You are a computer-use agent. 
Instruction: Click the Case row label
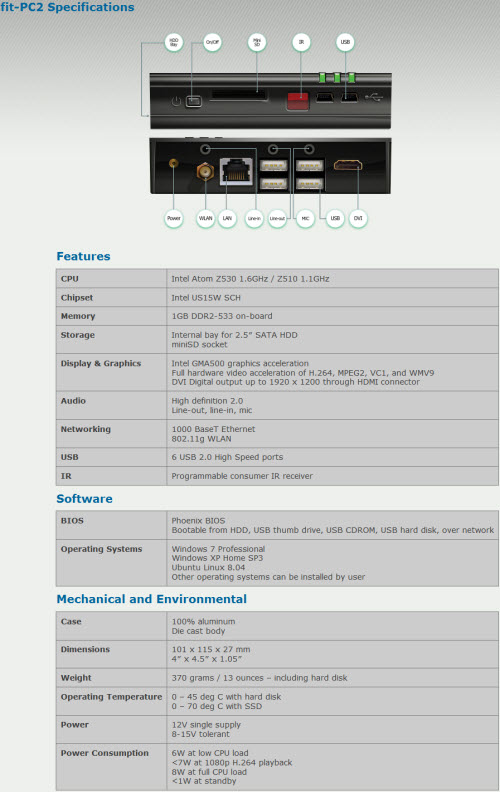pyautogui.click(x=71, y=622)
